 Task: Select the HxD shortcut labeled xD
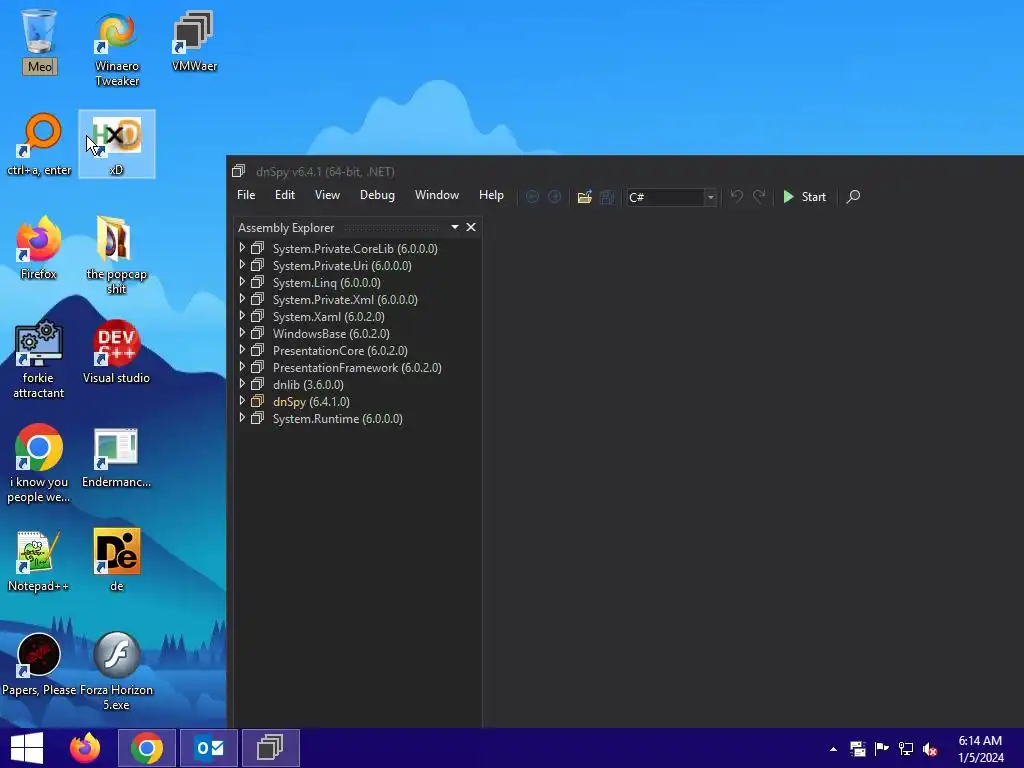116,145
